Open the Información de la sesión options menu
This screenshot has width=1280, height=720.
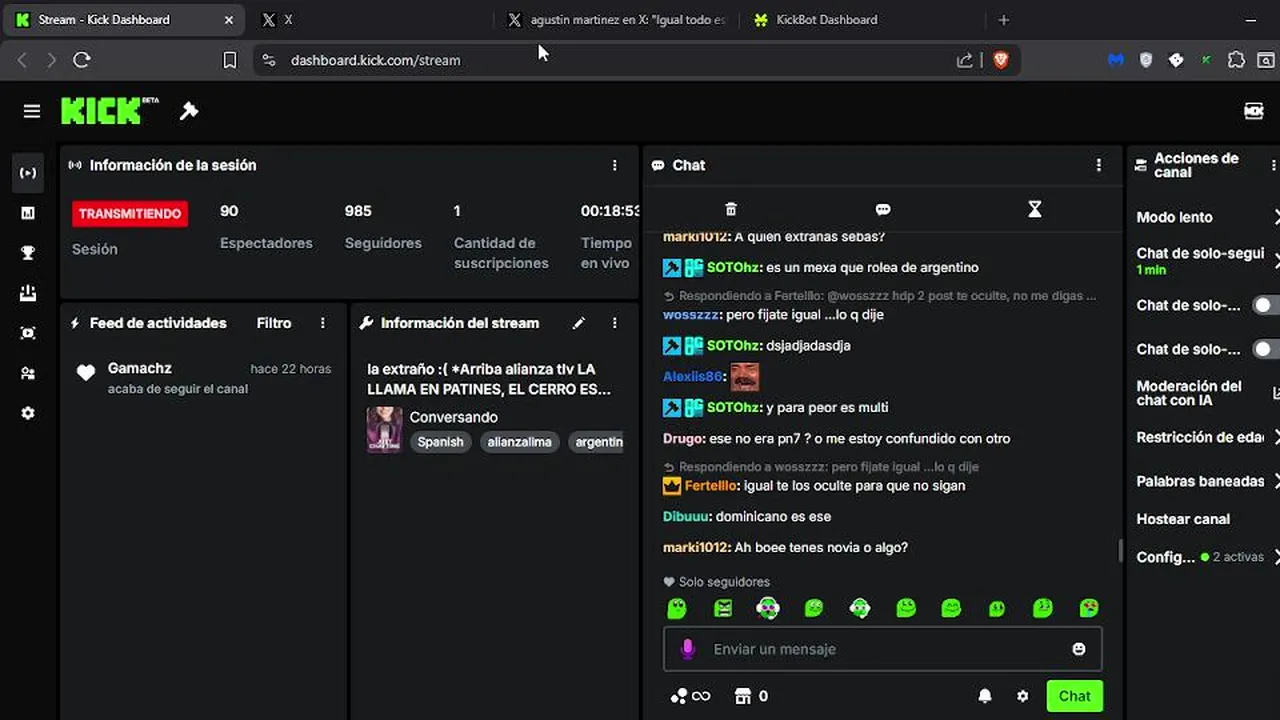pyautogui.click(x=615, y=165)
